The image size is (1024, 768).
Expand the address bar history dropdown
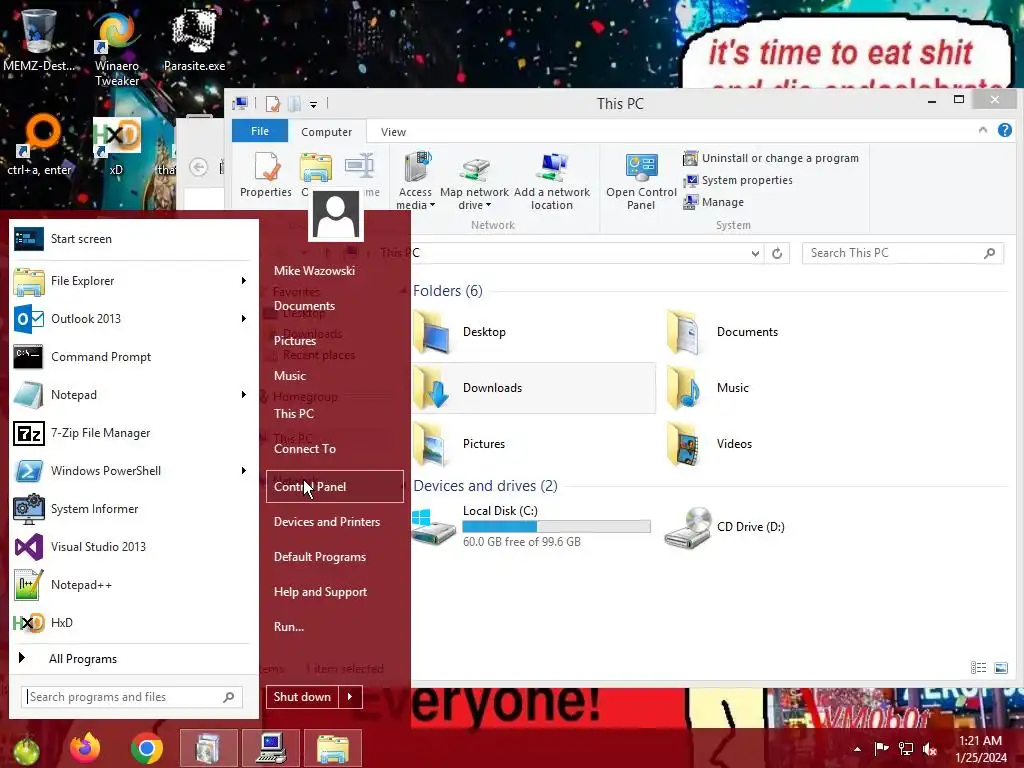(x=755, y=253)
